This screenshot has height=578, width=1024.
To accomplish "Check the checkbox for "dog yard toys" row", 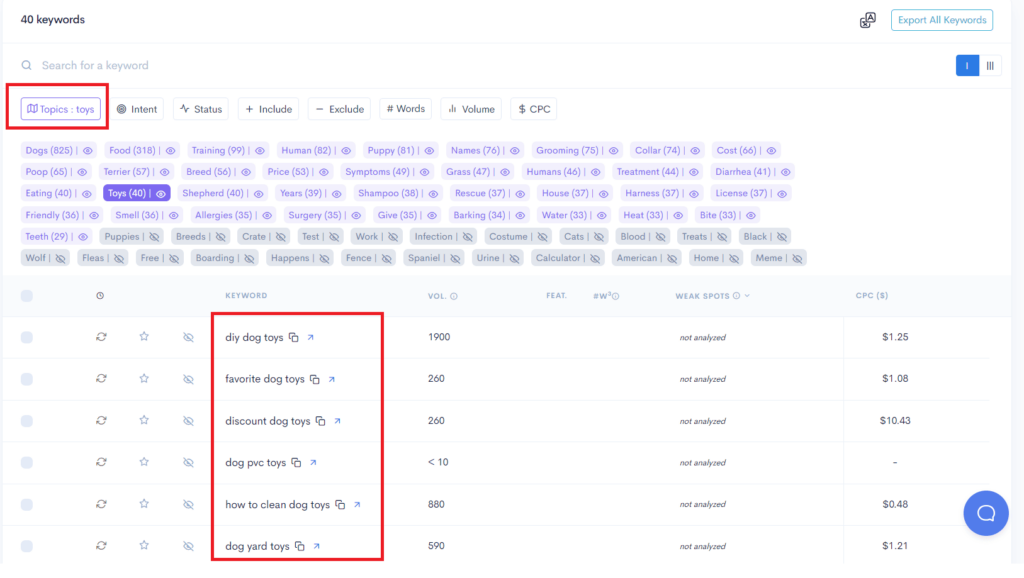I will (26, 546).
